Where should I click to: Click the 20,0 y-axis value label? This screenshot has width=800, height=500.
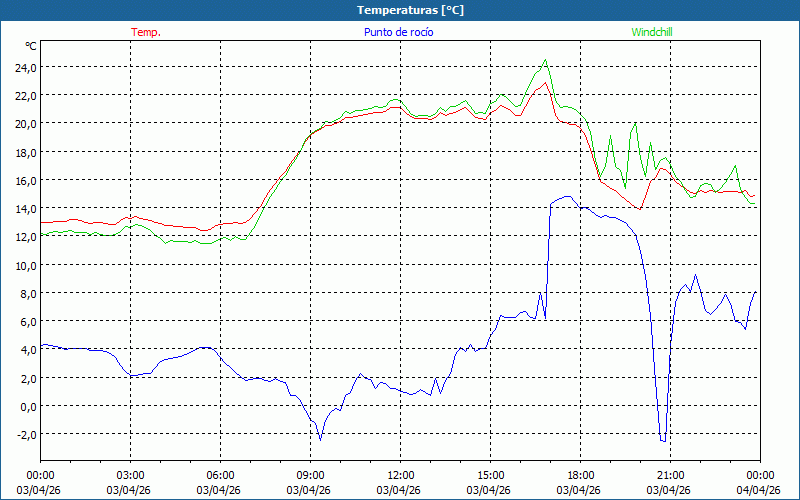point(24,124)
